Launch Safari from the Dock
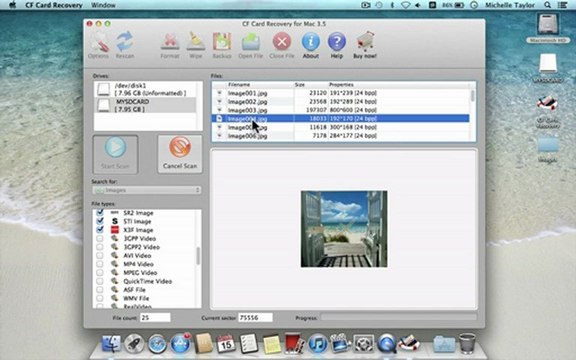 coord(157,344)
